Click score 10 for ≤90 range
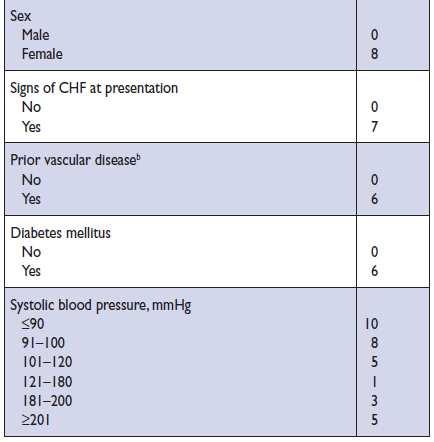Viewport: 434px width, 442px height. (371, 324)
